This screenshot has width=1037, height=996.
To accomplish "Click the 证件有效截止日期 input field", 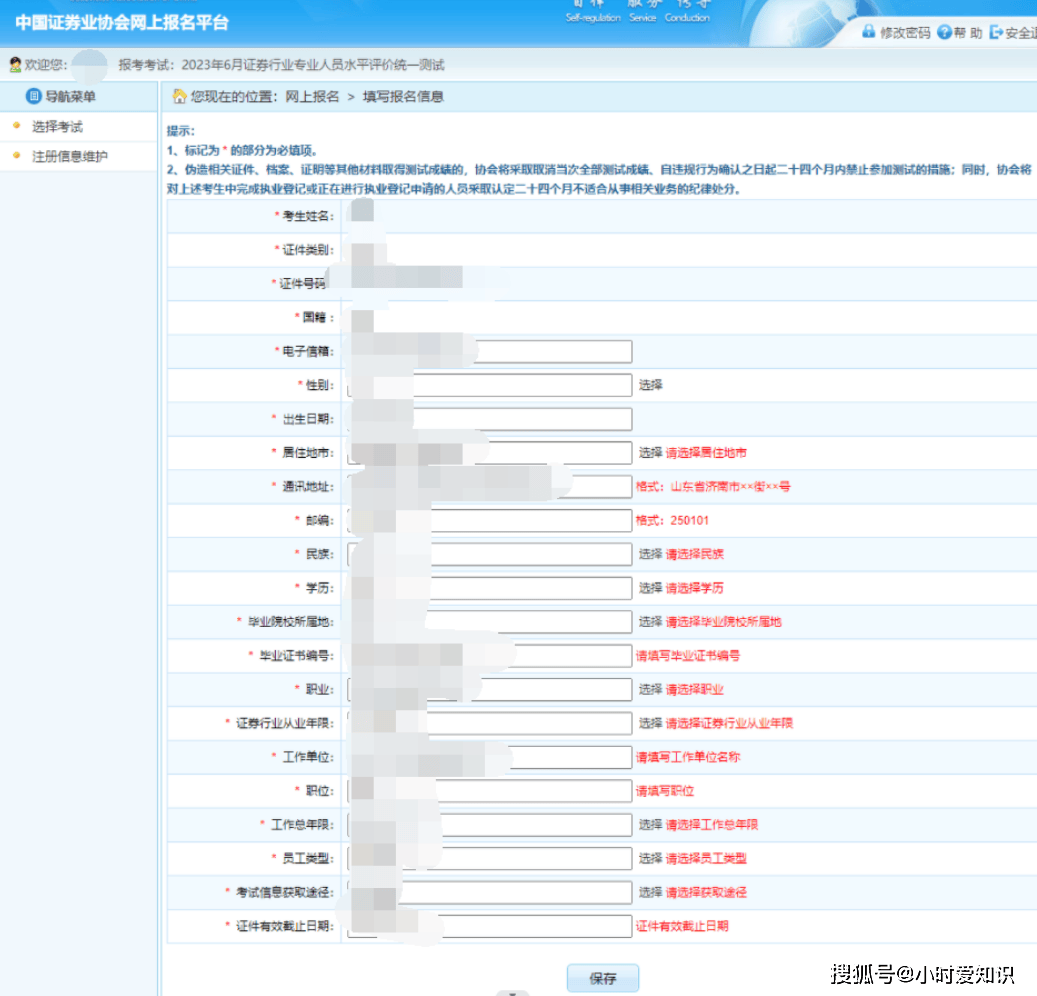I will click(489, 926).
